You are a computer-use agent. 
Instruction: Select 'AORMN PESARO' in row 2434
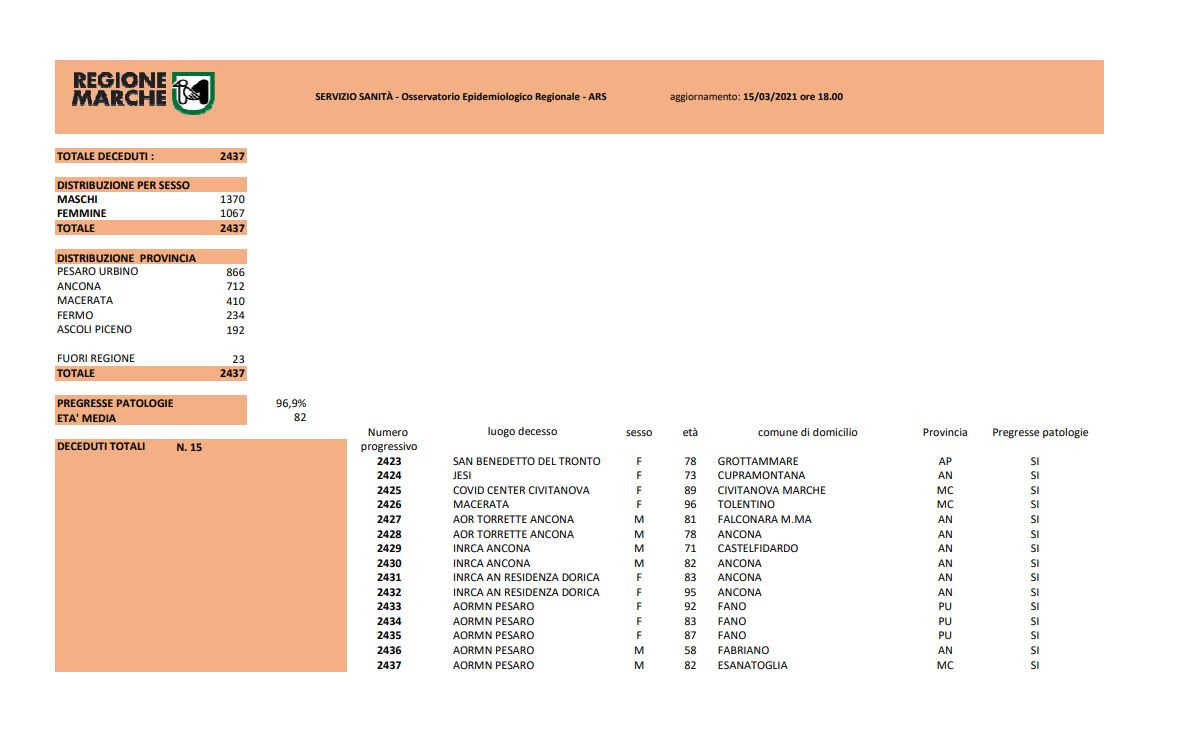493,622
